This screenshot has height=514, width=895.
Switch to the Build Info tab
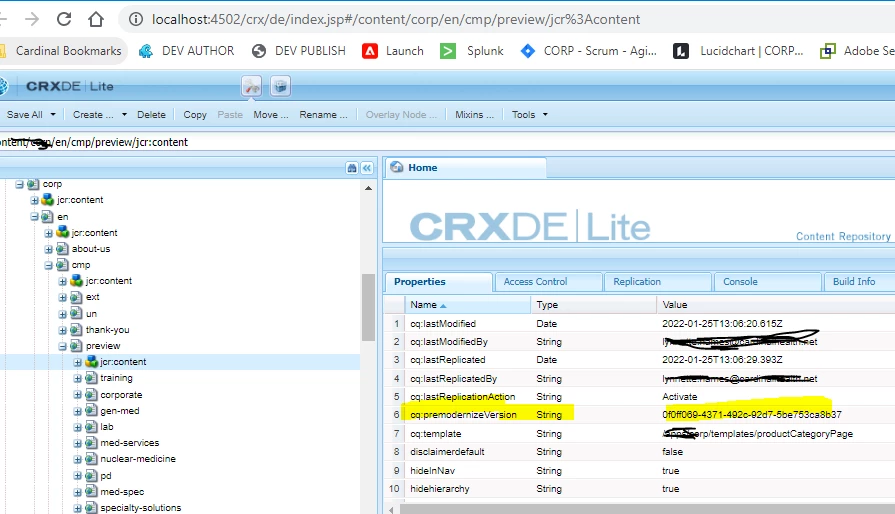(x=860, y=282)
